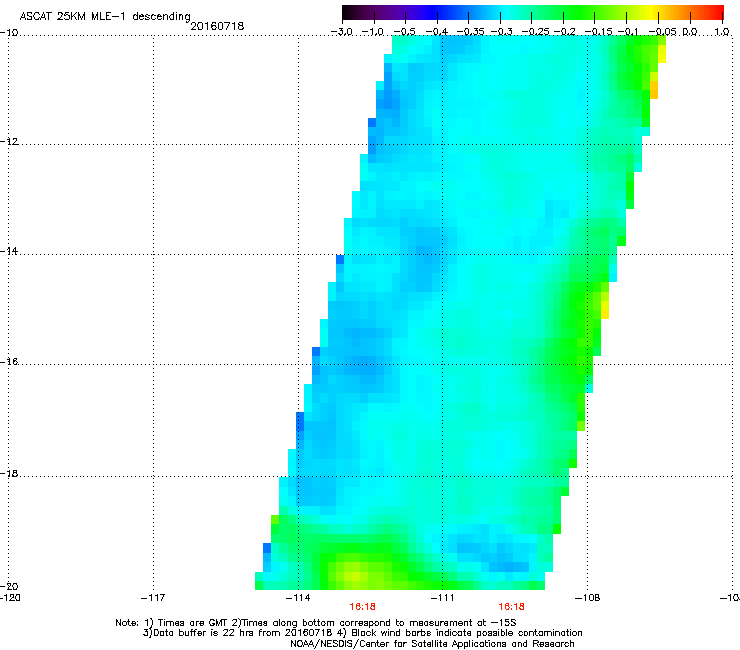Click the "-0.15" color scale label

[x=598, y=32]
